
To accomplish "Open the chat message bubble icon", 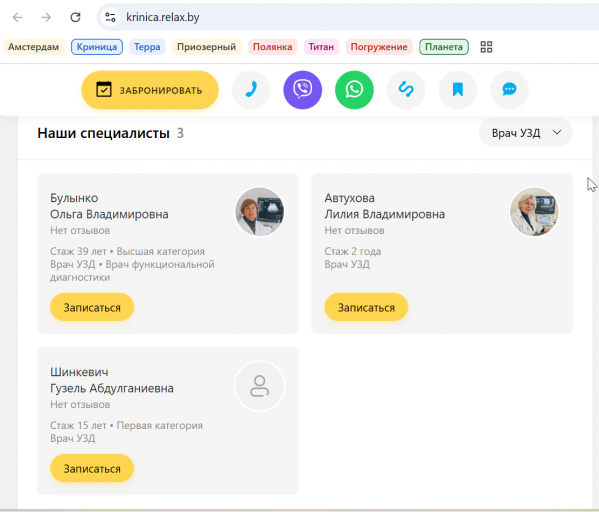I will tap(509, 90).
